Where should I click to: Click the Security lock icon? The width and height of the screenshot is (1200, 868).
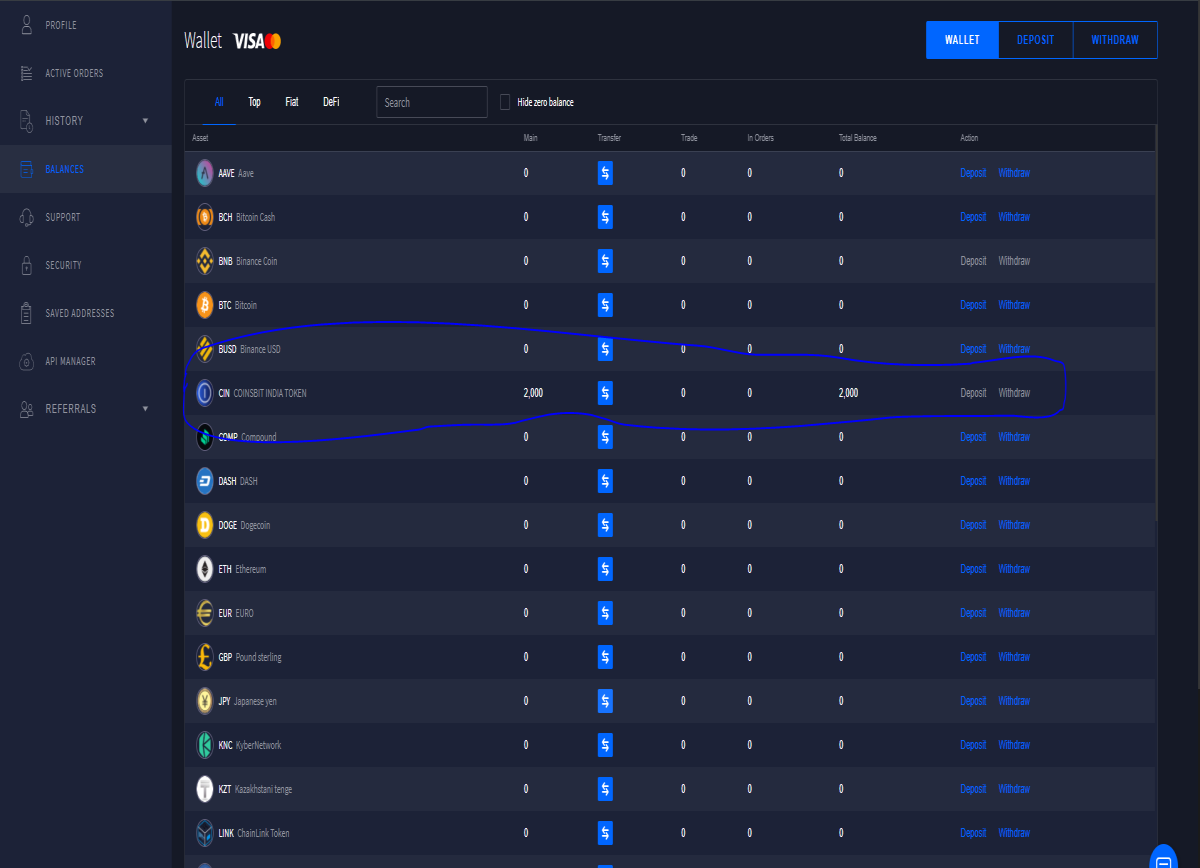point(27,265)
